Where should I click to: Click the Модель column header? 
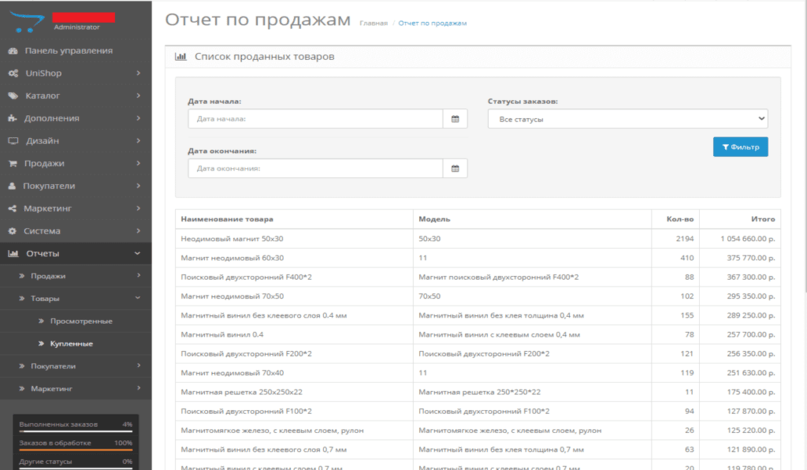click(x=434, y=219)
